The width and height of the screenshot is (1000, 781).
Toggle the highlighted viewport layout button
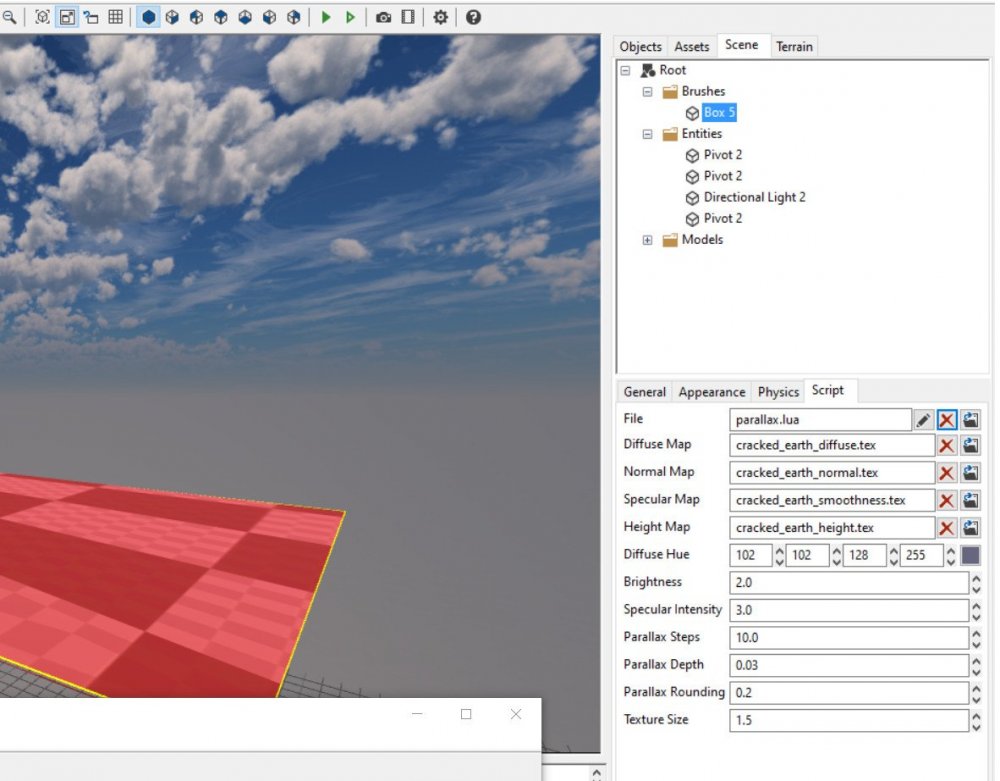[67, 17]
